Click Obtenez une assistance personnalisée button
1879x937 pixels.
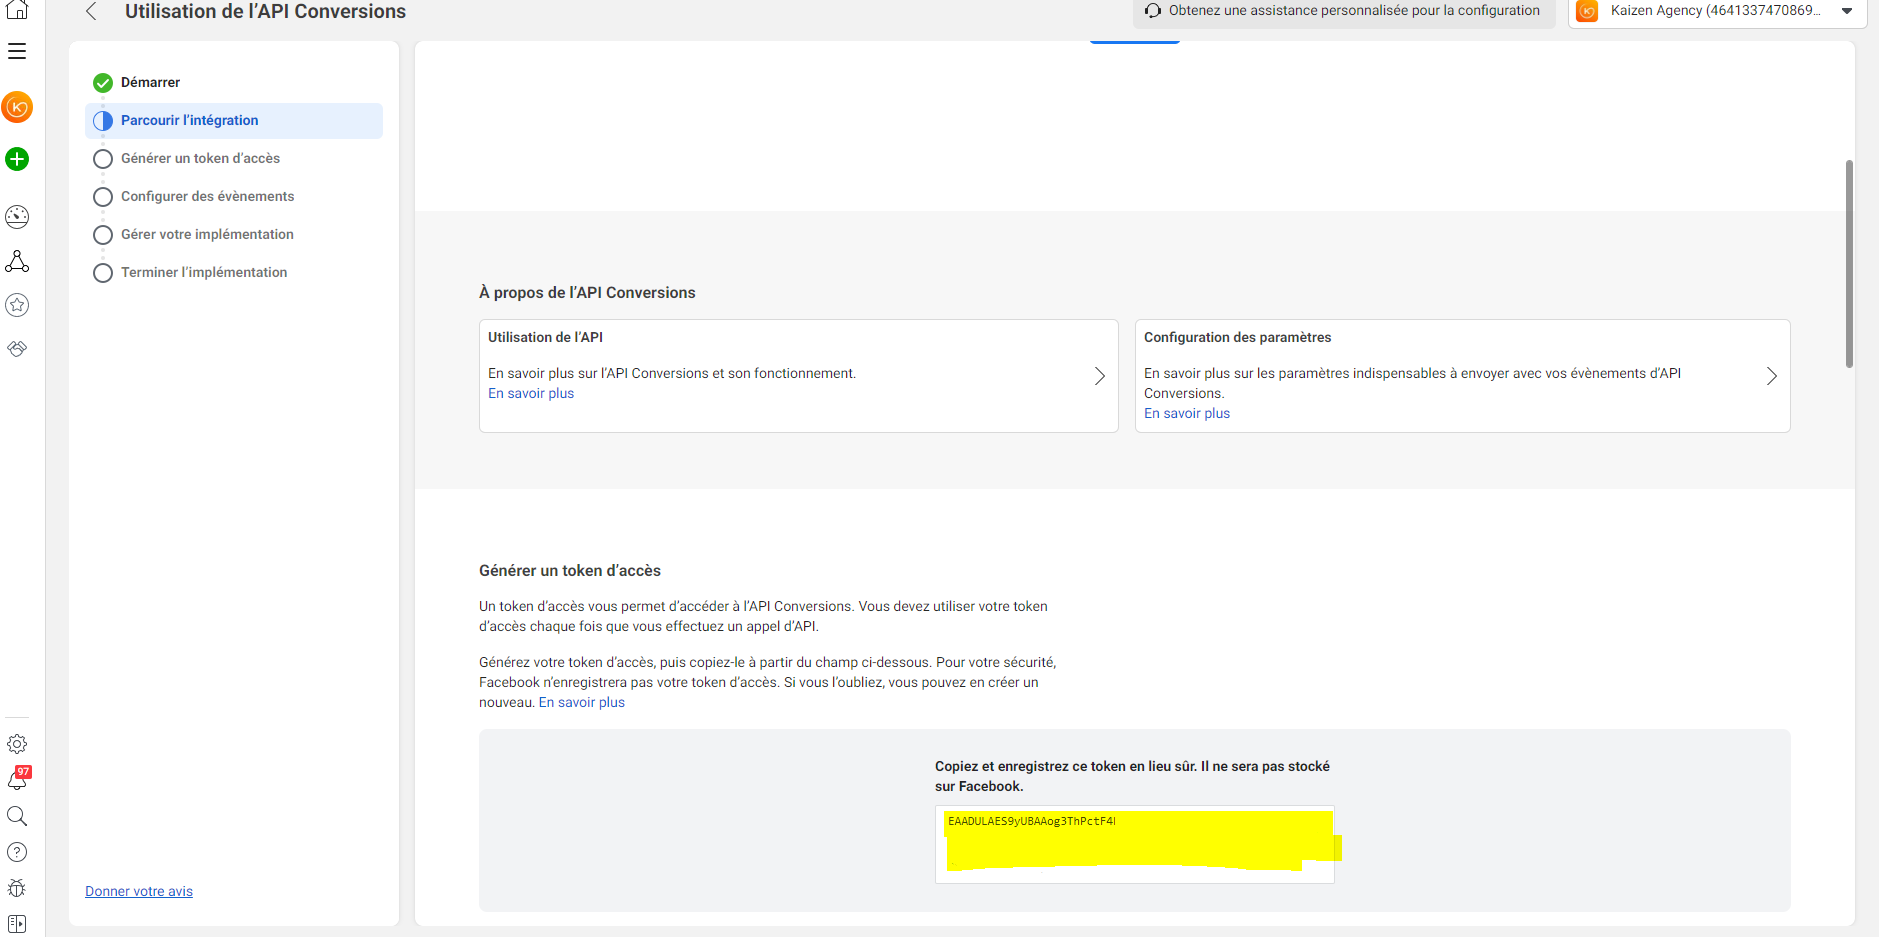pyautogui.click(x=1343, y=11)
